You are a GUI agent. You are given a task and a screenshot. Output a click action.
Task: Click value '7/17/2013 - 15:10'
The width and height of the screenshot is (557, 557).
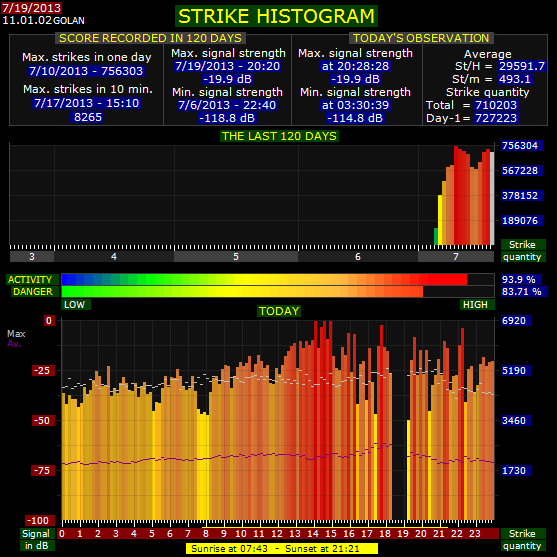pos(86,103)
